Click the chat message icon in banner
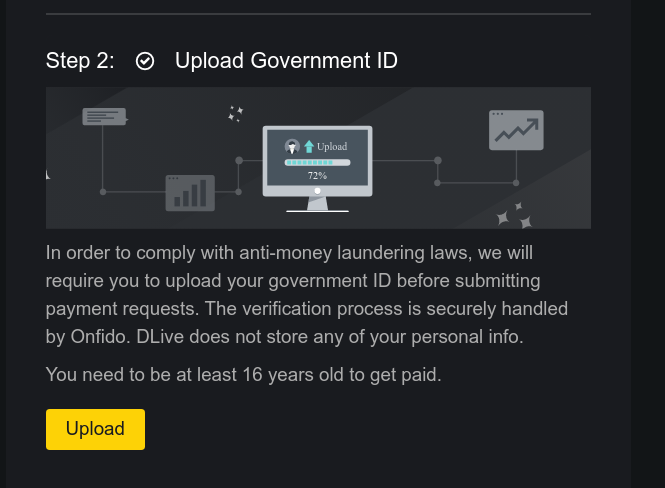 [104, 116]
